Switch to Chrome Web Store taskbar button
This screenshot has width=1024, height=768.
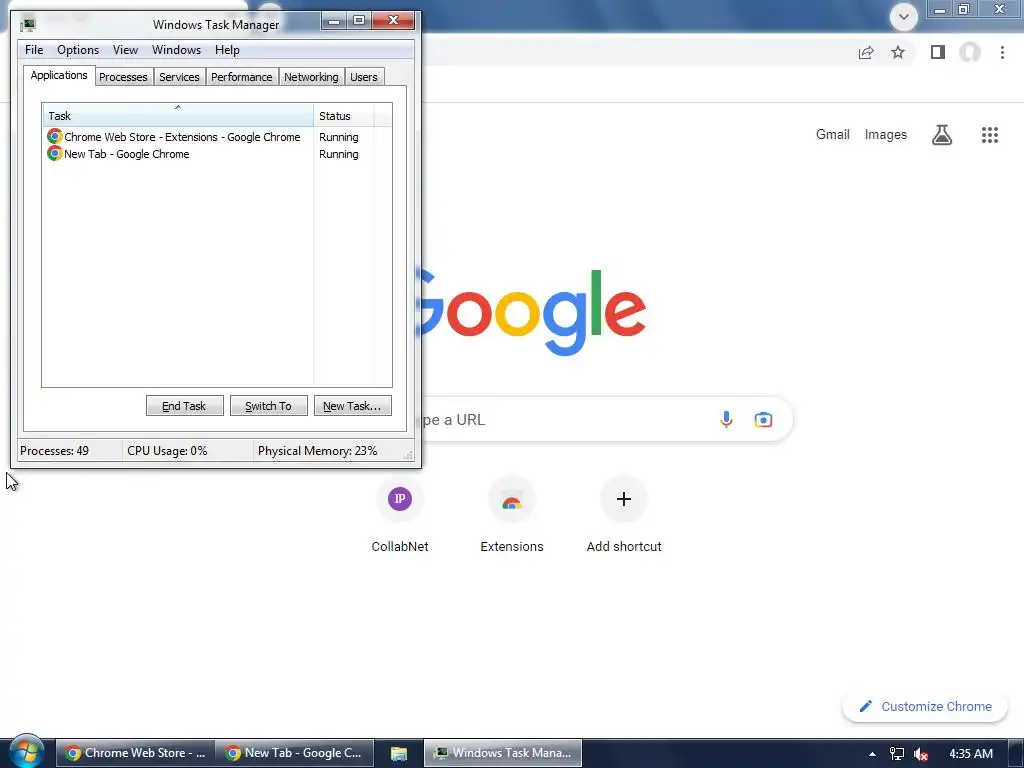[135, 753]
